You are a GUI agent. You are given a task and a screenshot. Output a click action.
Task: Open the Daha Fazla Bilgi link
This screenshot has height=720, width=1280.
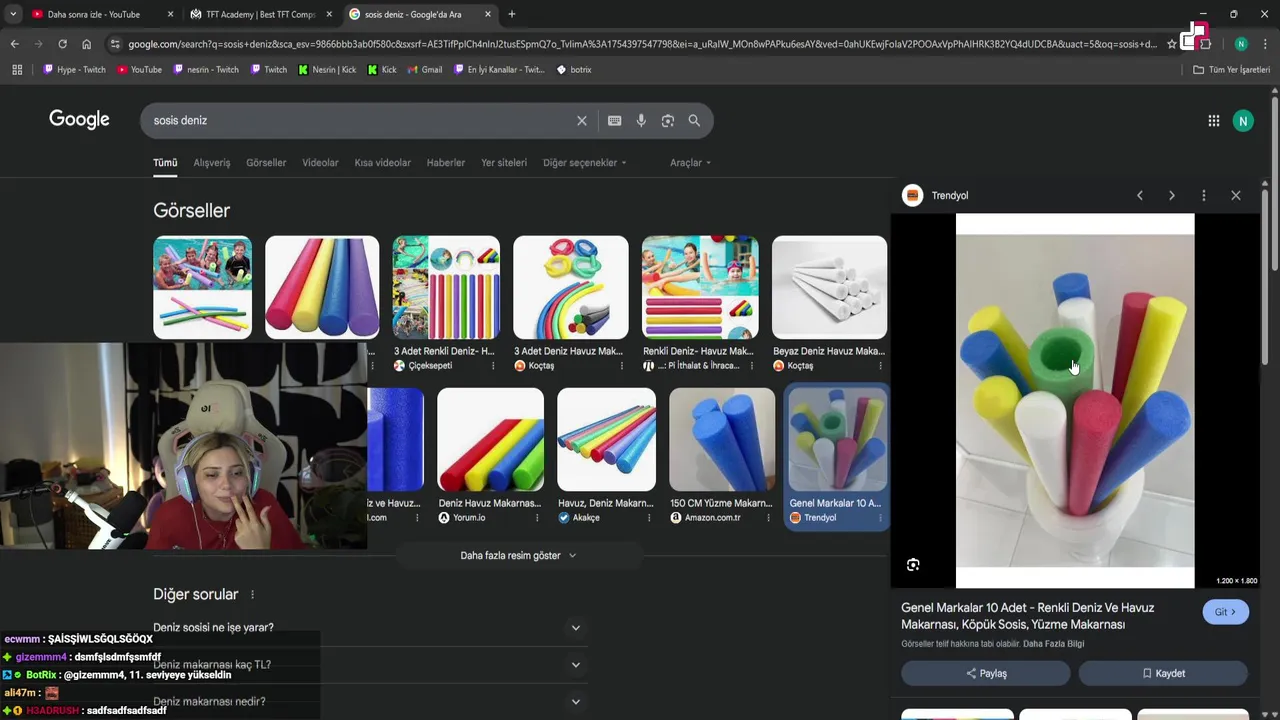[x=1053, y=644]
